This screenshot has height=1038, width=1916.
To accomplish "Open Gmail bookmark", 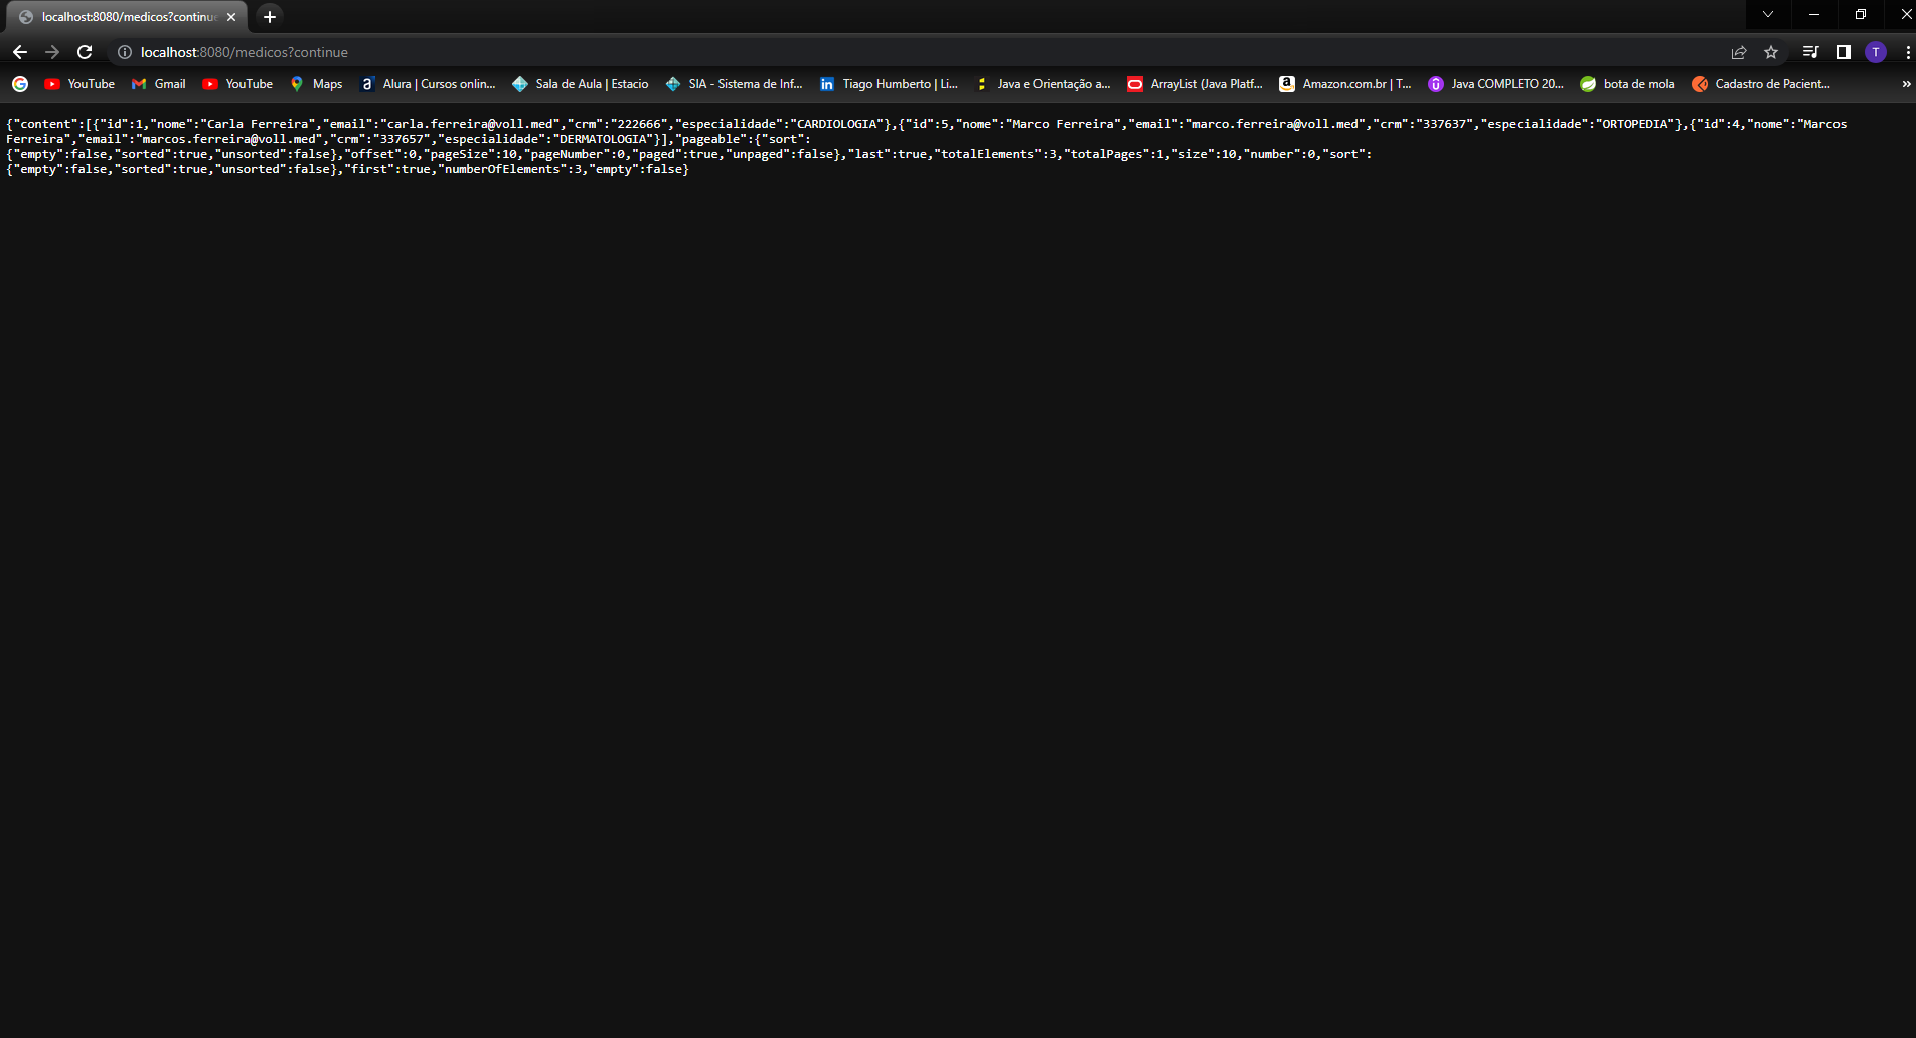I will coord(159,84).
